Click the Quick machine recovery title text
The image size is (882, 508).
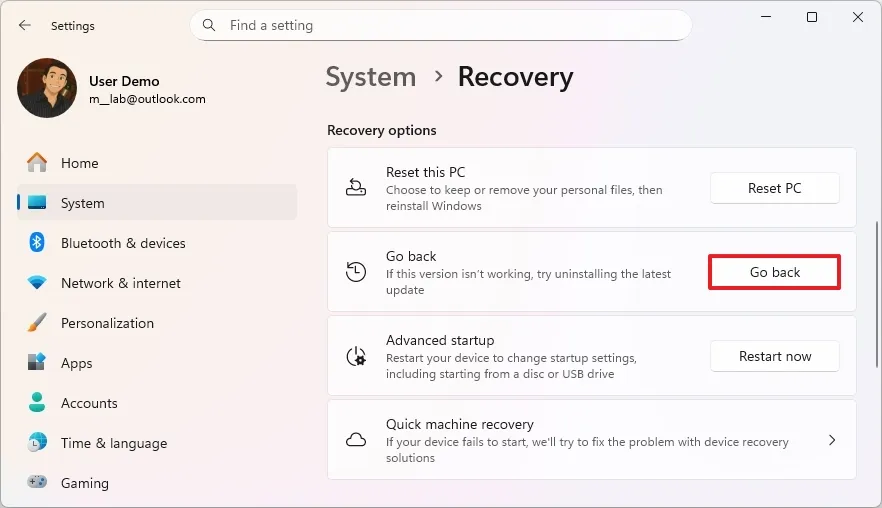pos(460,424)
